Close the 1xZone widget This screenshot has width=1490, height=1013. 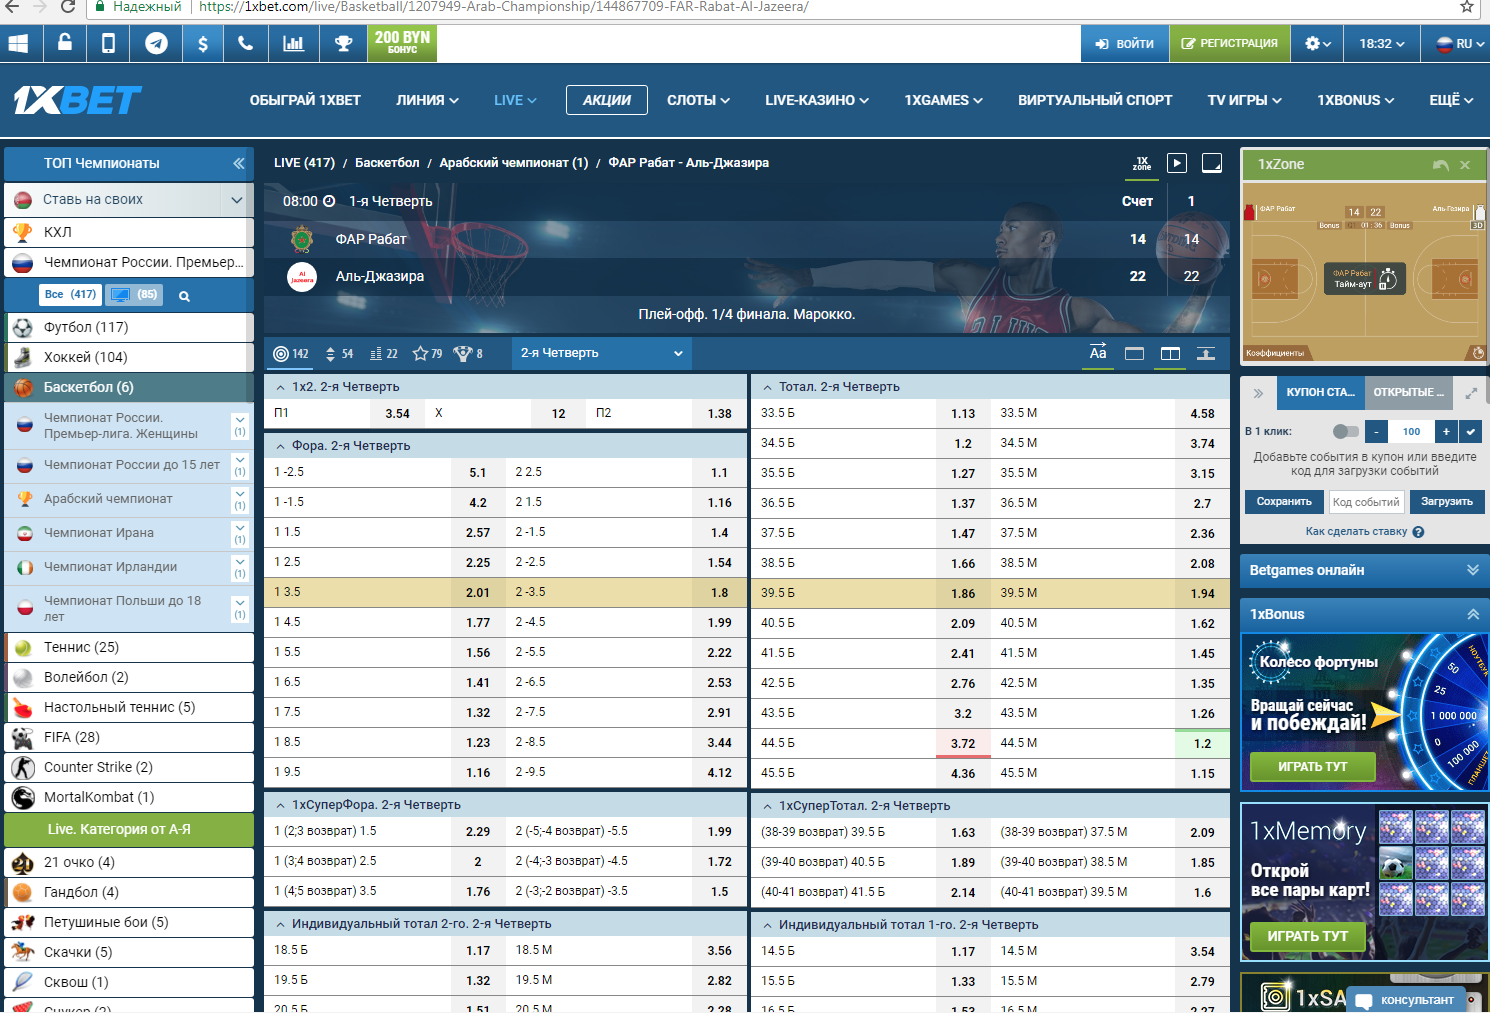1465,165
